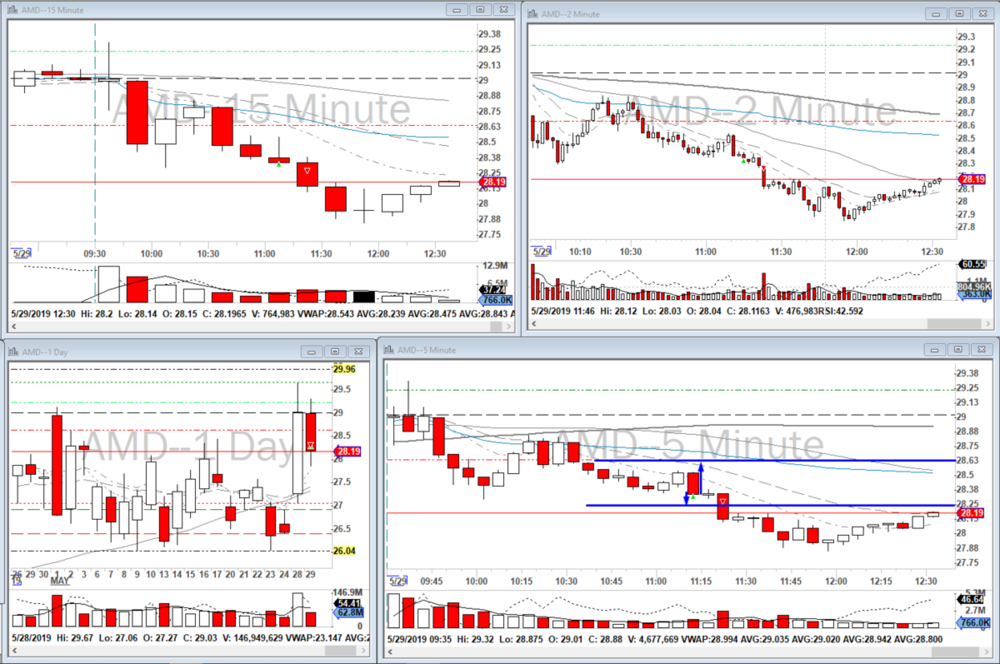Click the sell triangle marker on 15 Minute chart

coord(307,172)
